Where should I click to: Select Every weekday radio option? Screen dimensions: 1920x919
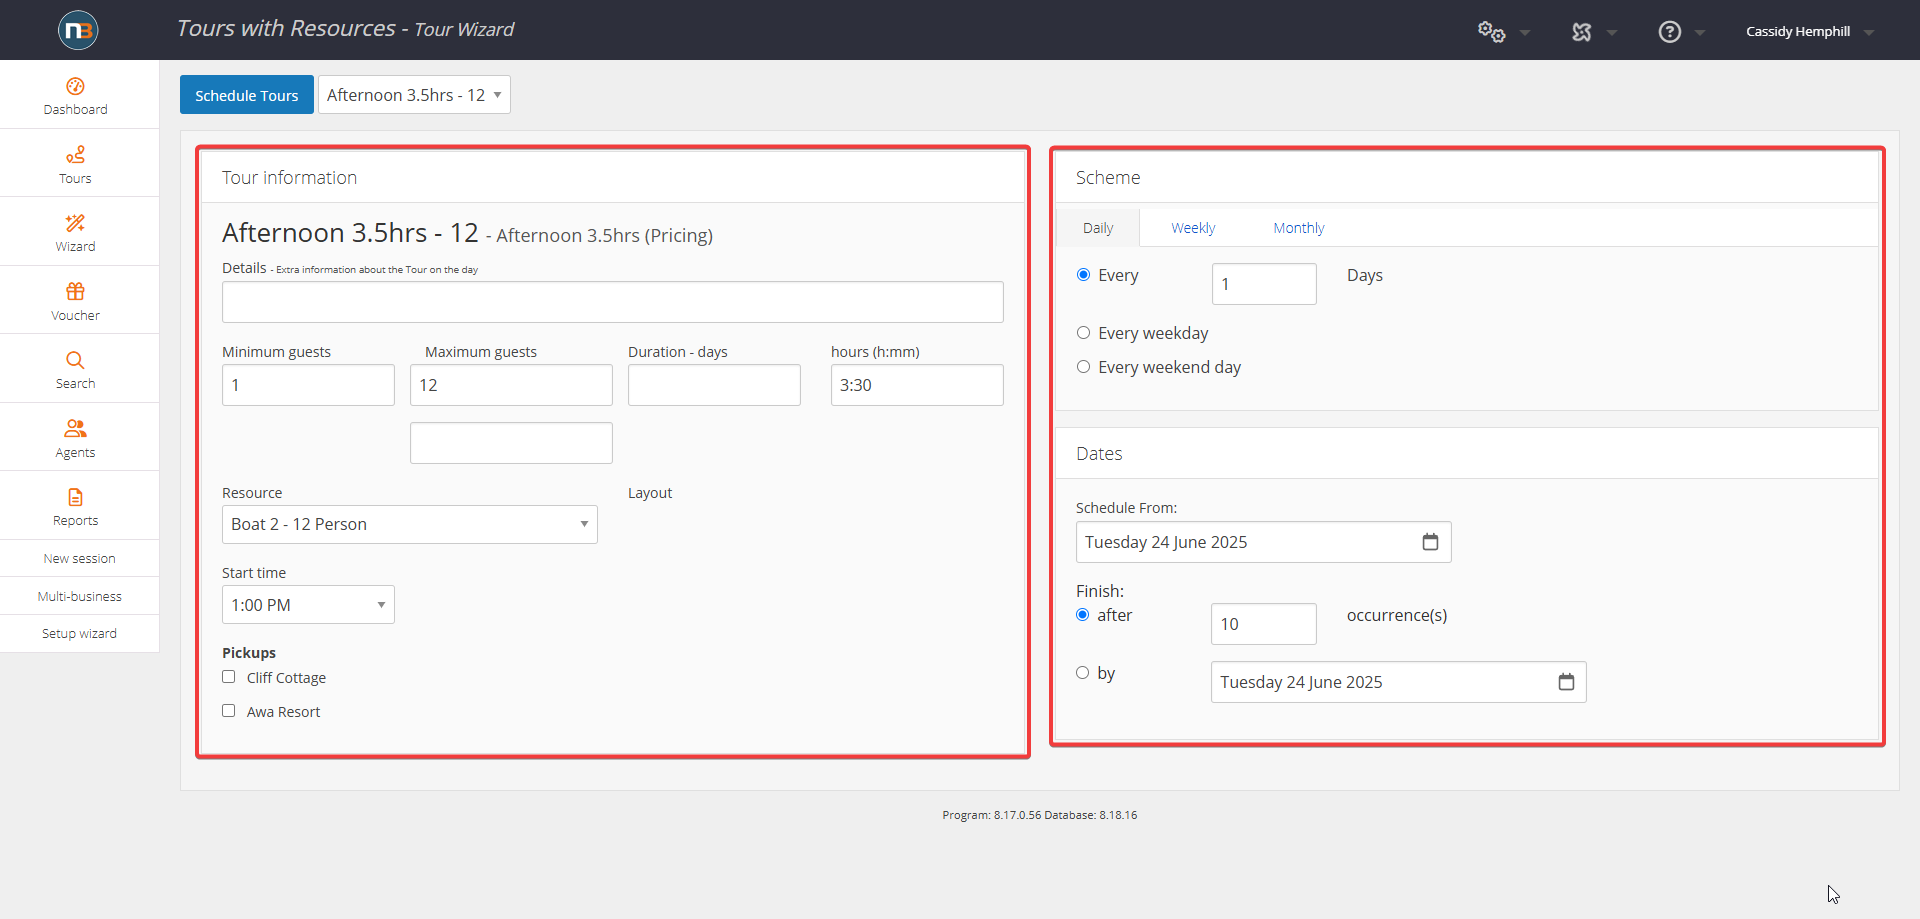coord(1083,333)
